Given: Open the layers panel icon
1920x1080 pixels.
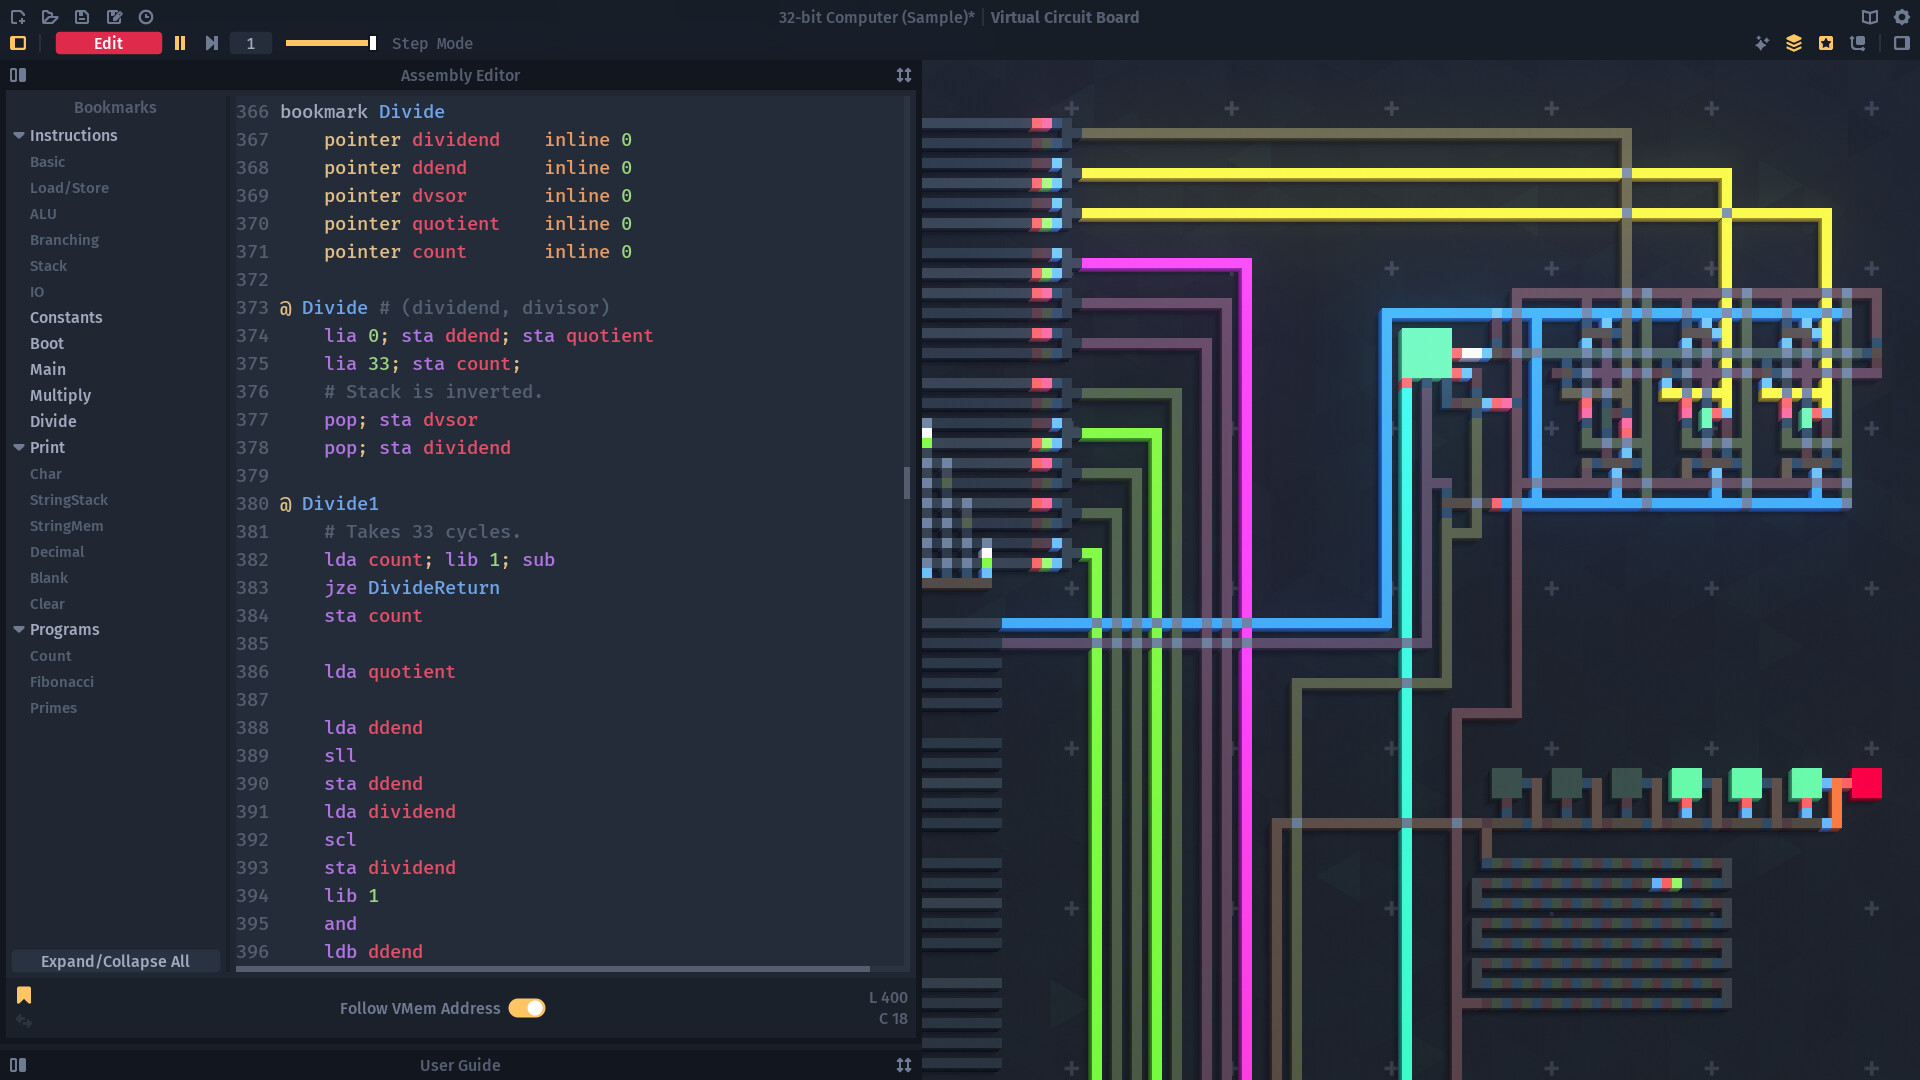Looking at the screenshot, I should 1794,43.
